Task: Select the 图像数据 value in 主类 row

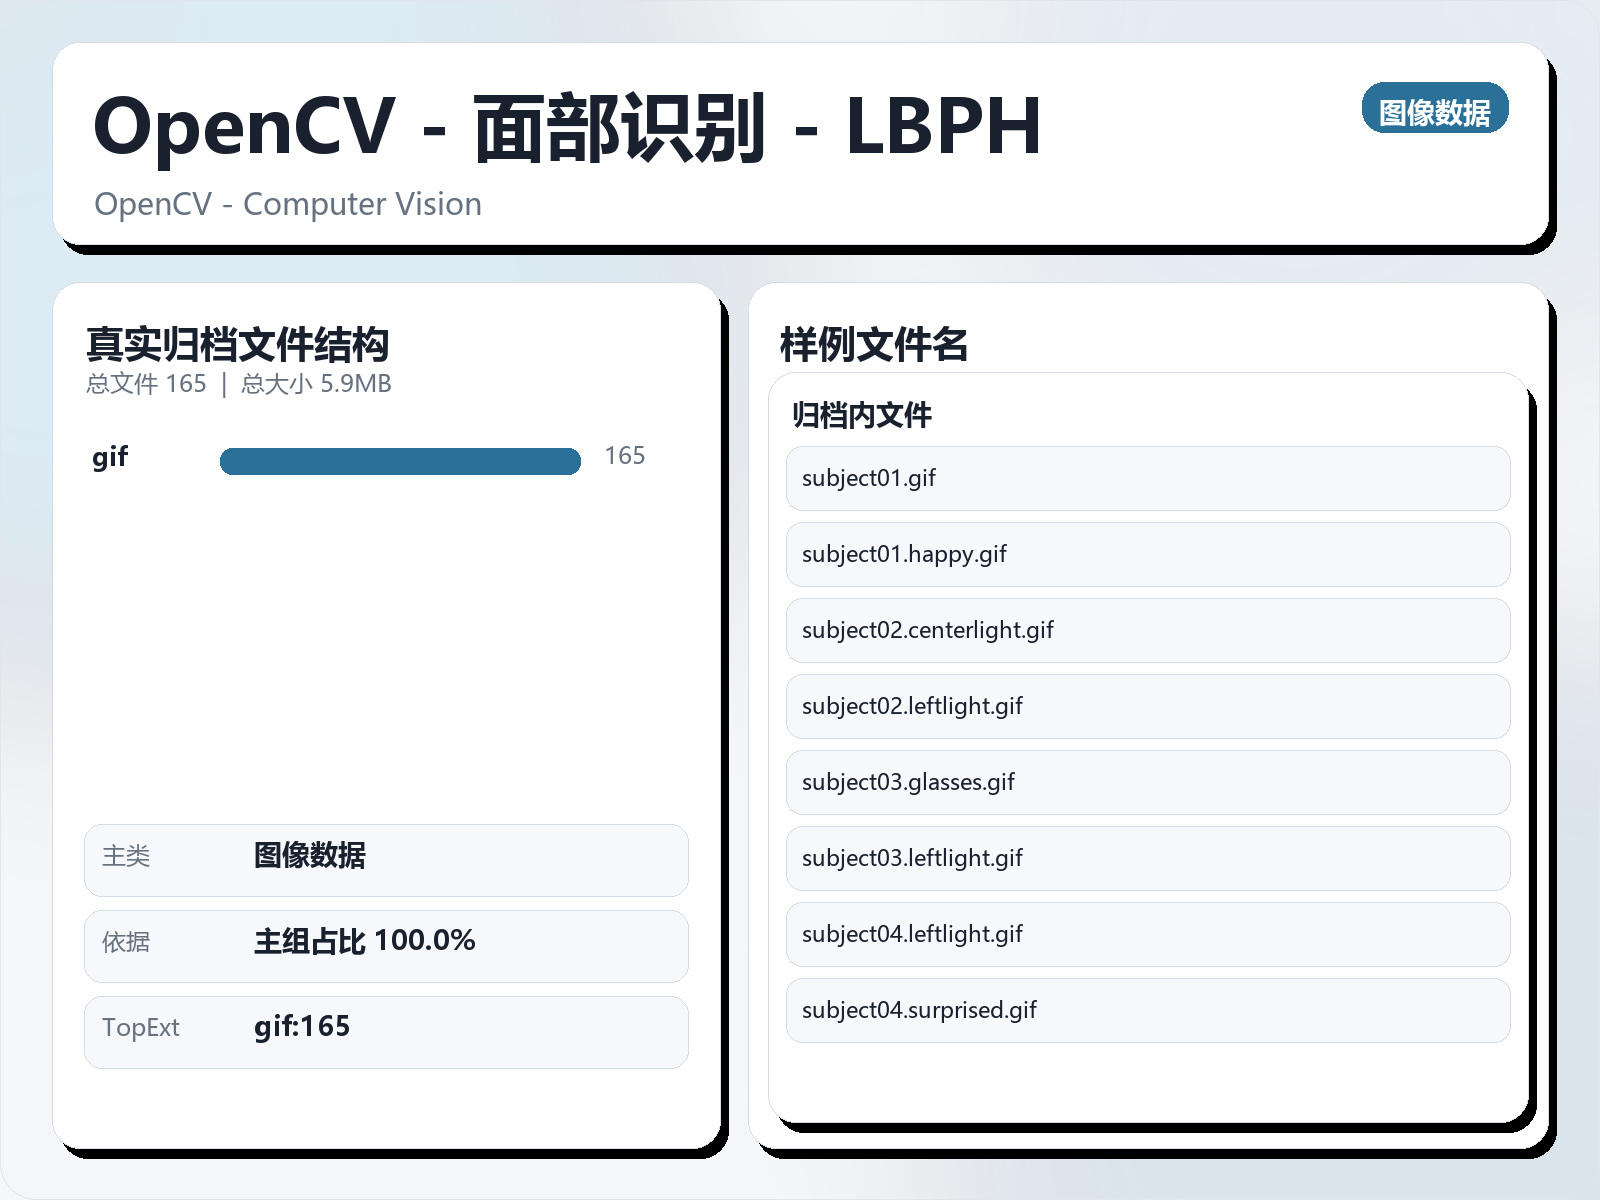Action: (310, 857)
